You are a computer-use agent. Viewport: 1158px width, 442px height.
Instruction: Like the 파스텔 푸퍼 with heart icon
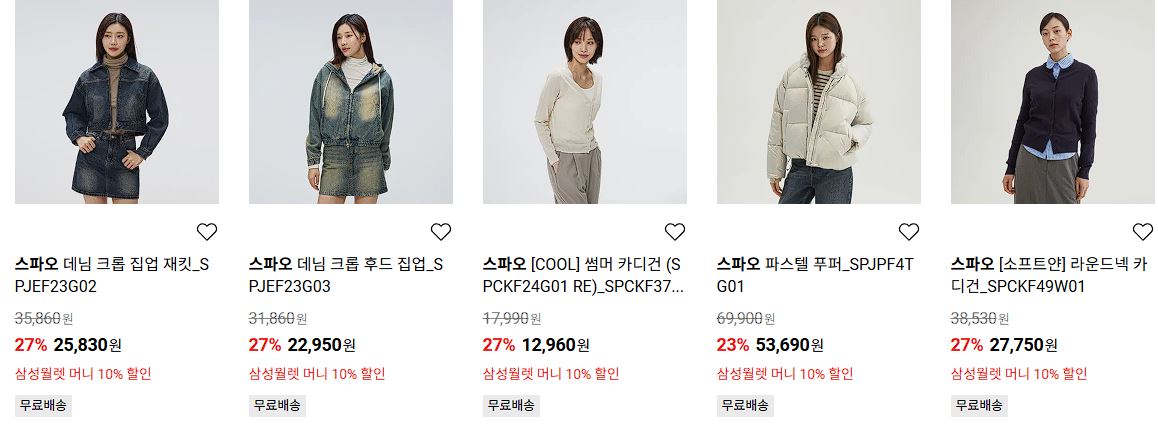(x=908, y=232)
